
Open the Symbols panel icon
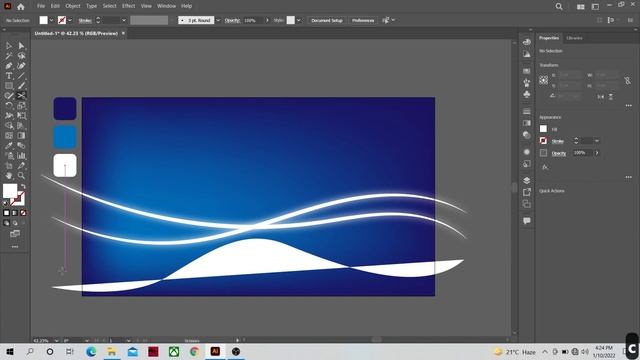527,94
